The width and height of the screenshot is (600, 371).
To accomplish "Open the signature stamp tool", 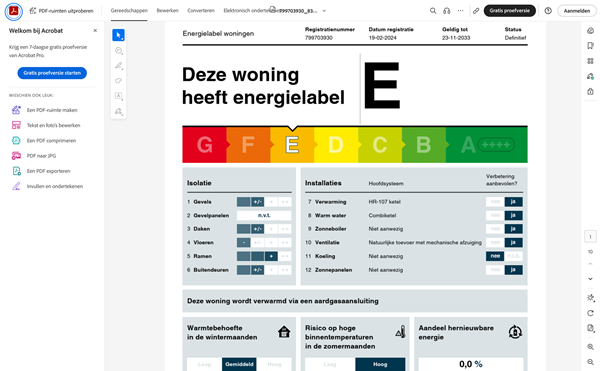I will [119, 111].
